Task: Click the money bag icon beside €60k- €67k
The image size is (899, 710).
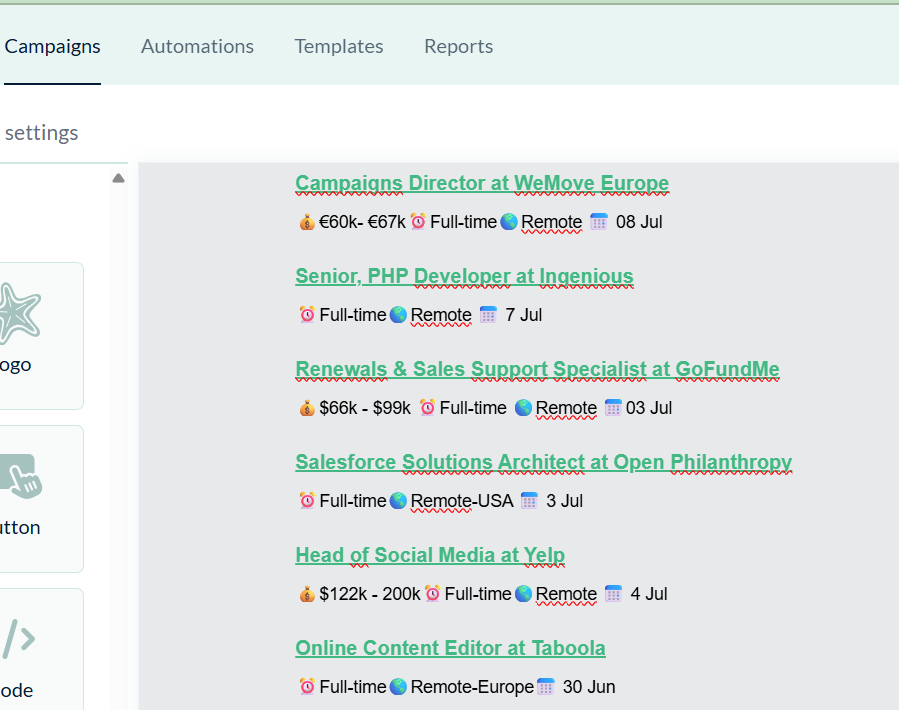Action: pos(307,222)
